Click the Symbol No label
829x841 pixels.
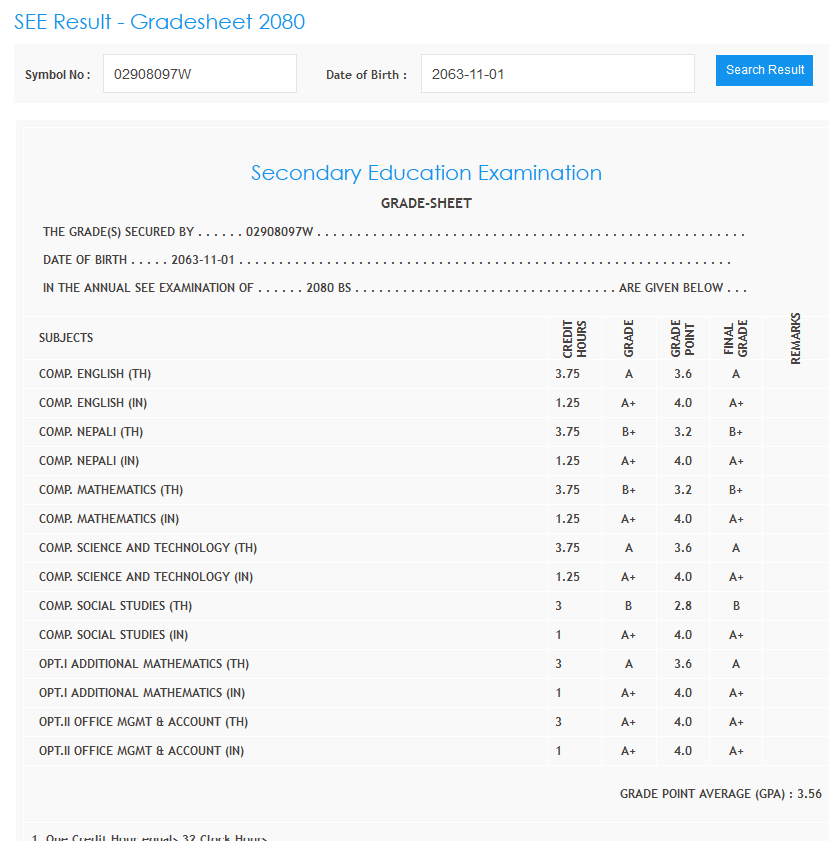[57, 75]
